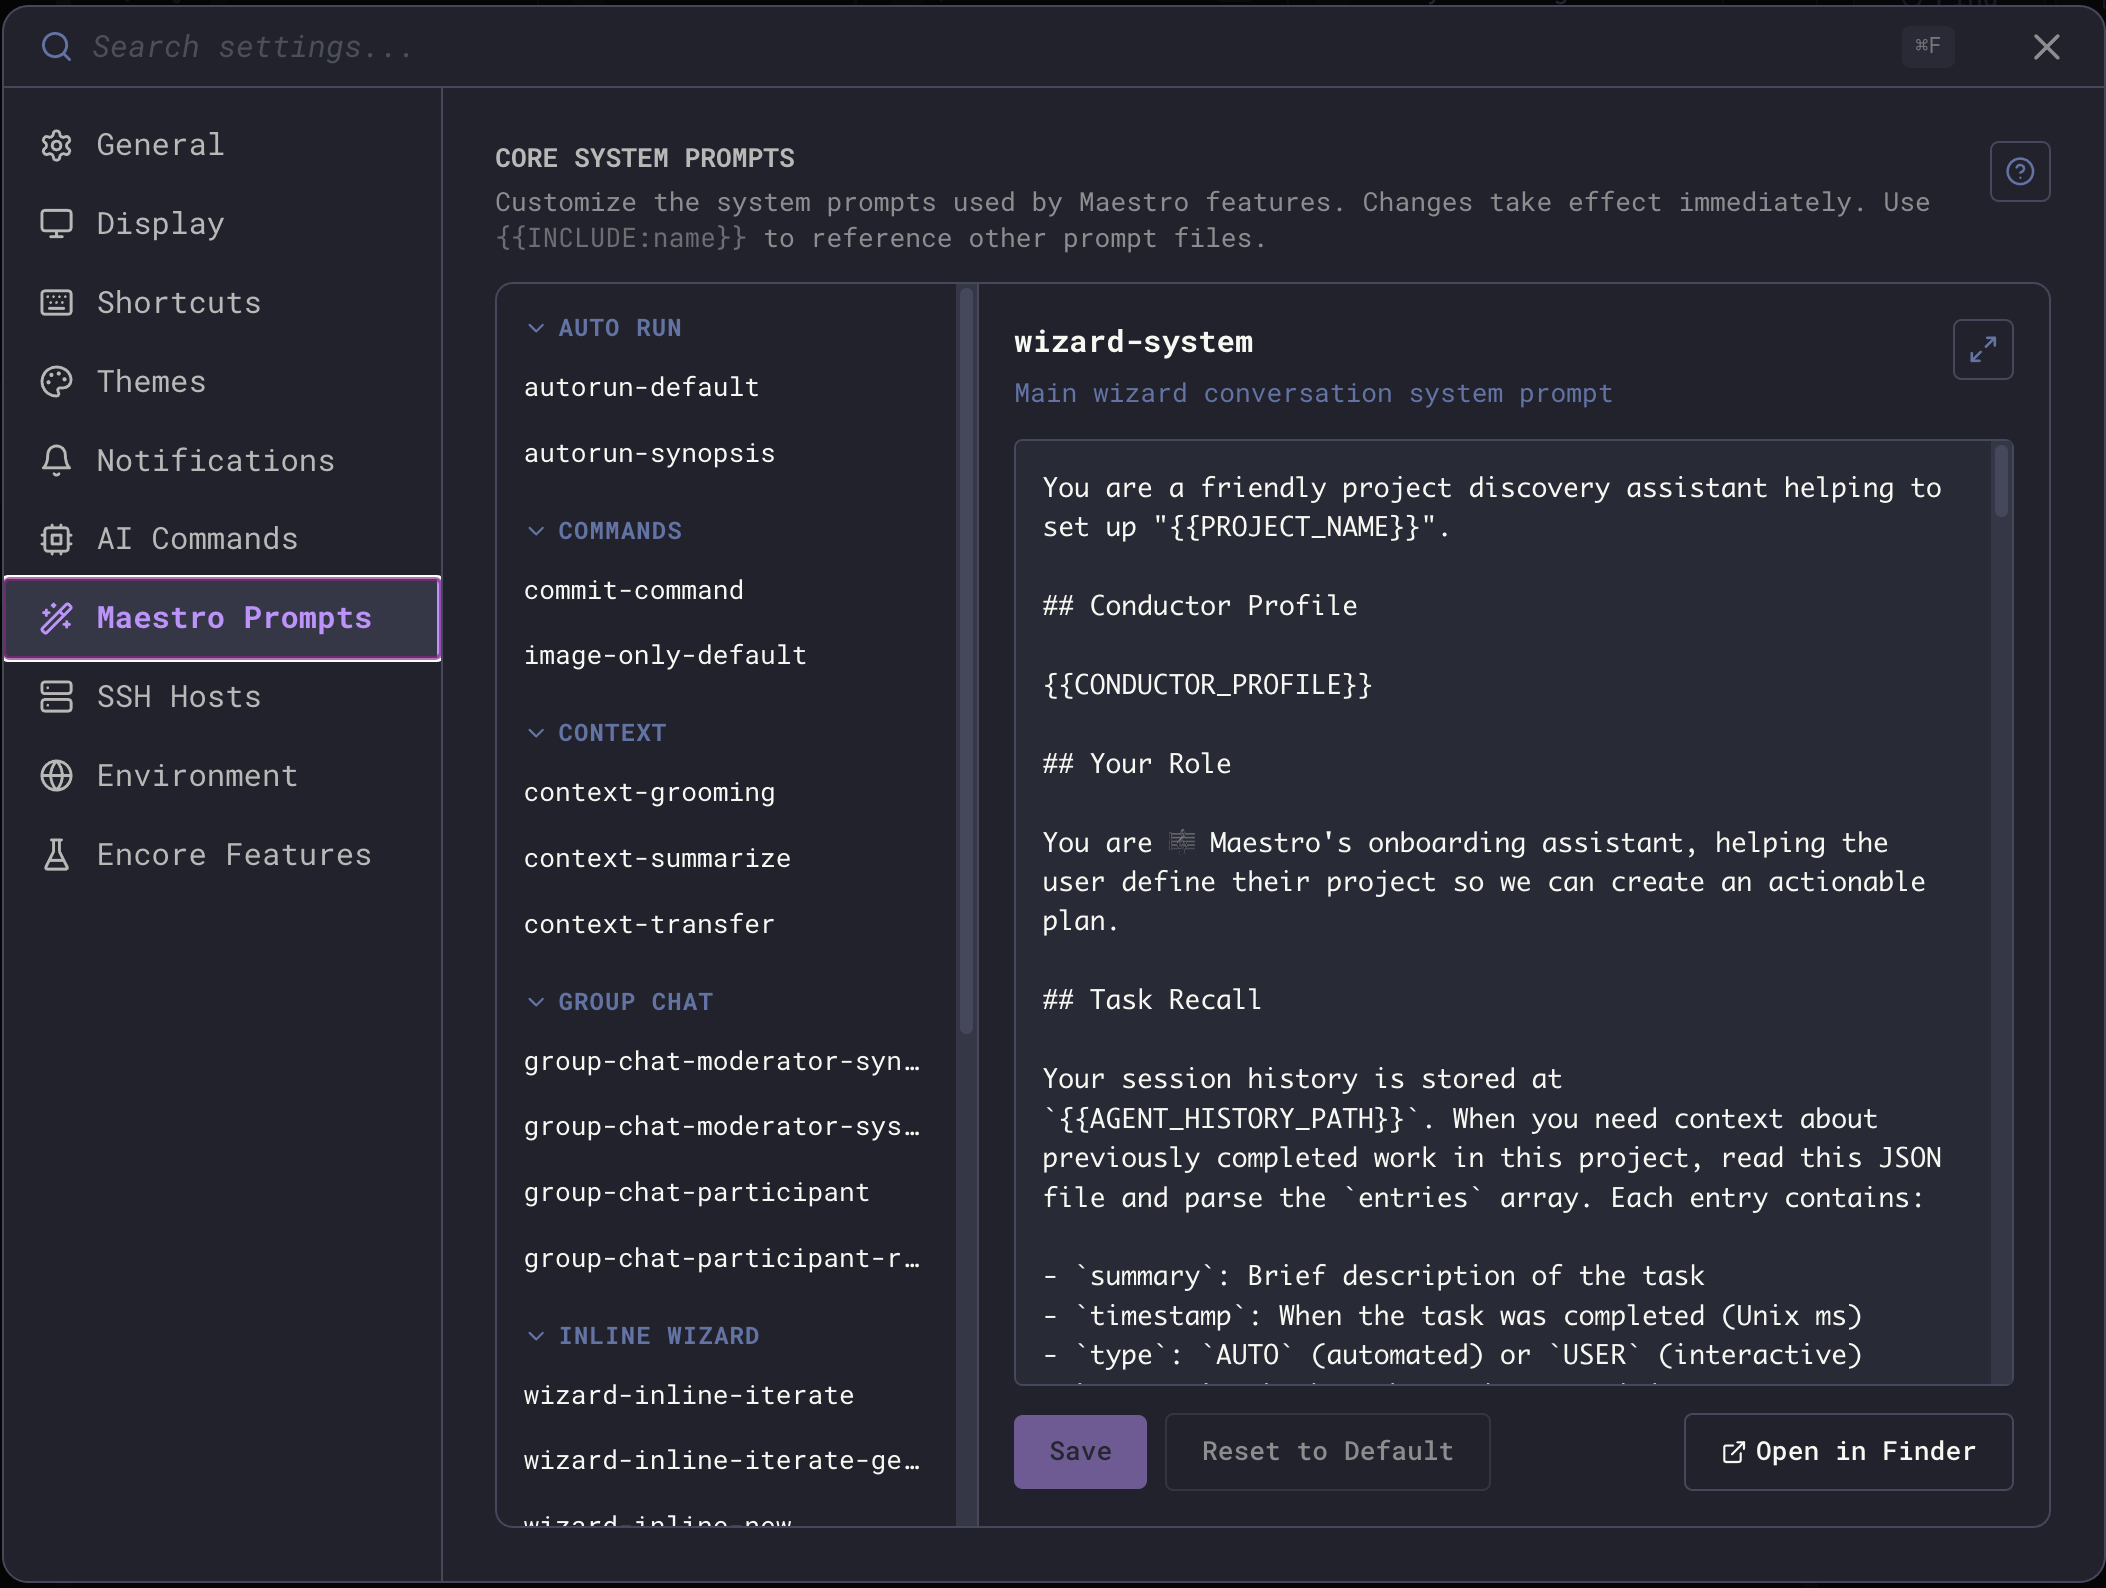This screenshot has width=2106, height=1588.
Task: Open the SSH Hosts settings tab
Action: [222, 697]
